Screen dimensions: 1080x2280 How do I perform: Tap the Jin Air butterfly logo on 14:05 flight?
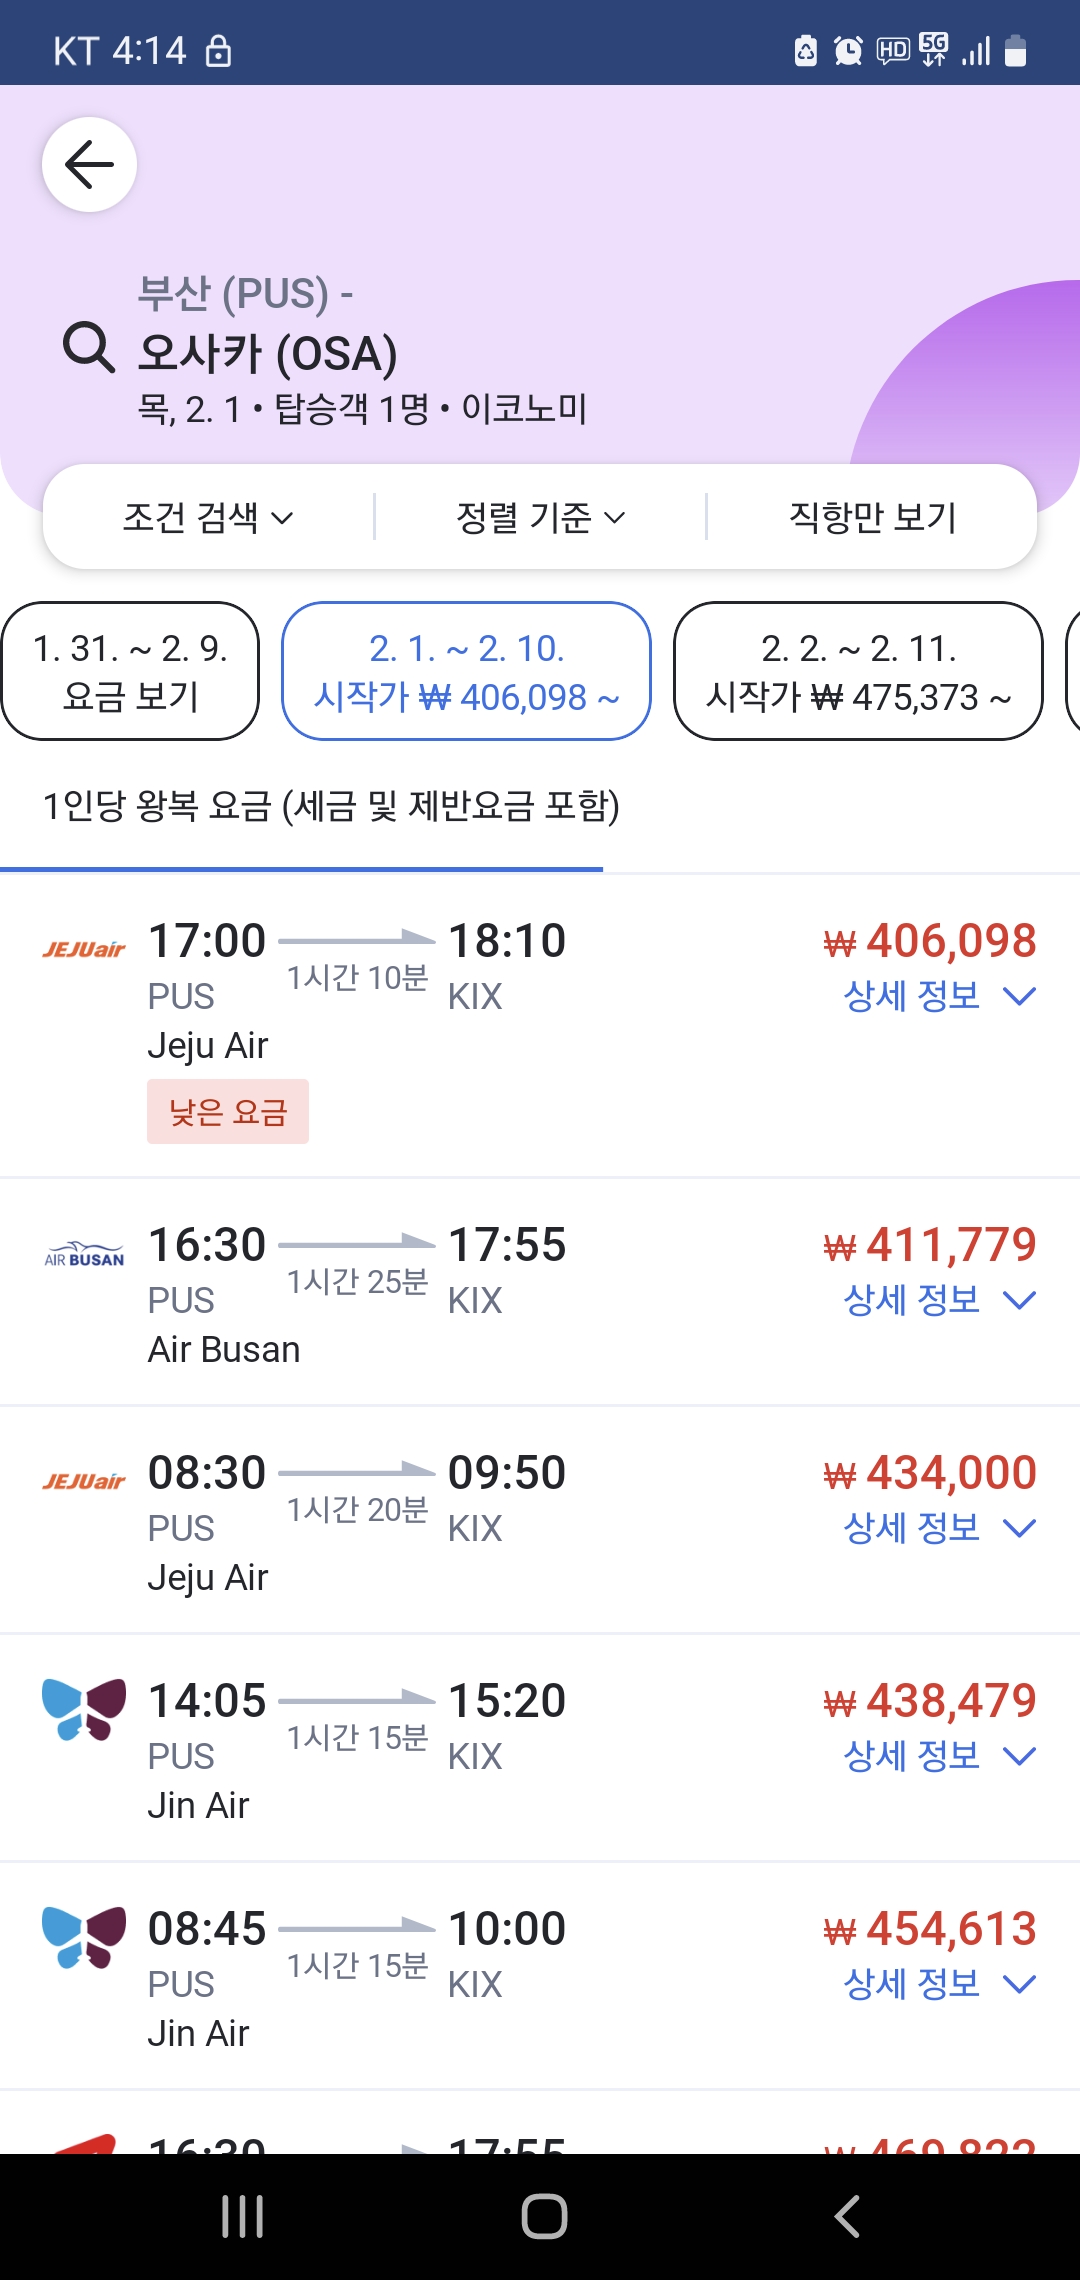(84, 1709)
